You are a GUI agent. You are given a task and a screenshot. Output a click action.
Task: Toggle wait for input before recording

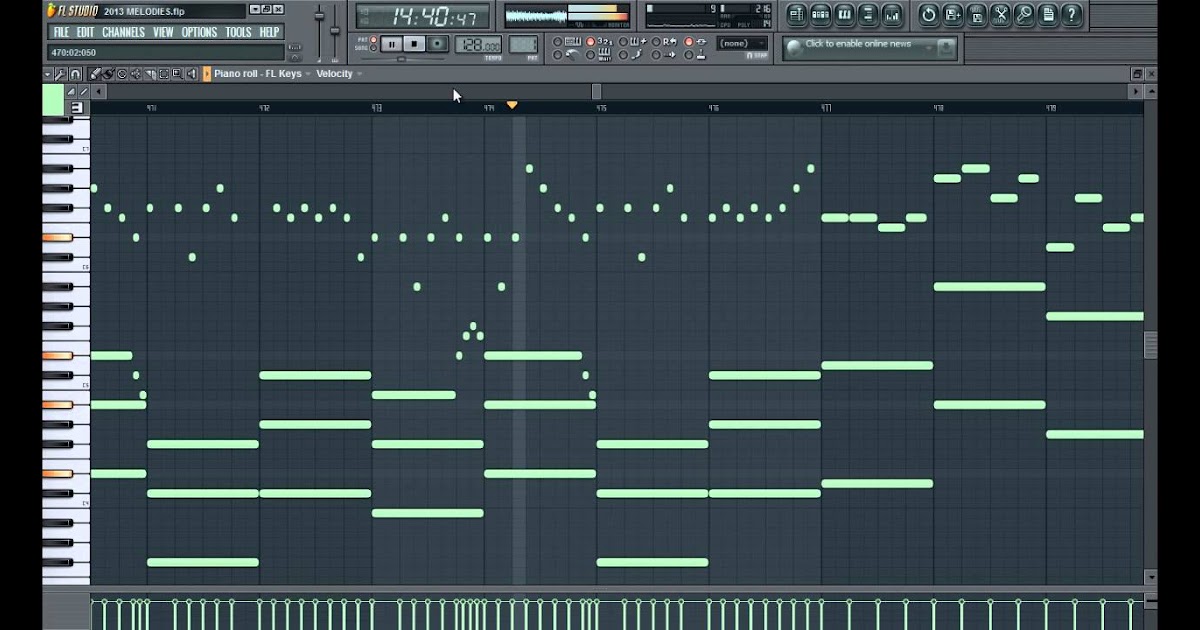click(599, 55)
